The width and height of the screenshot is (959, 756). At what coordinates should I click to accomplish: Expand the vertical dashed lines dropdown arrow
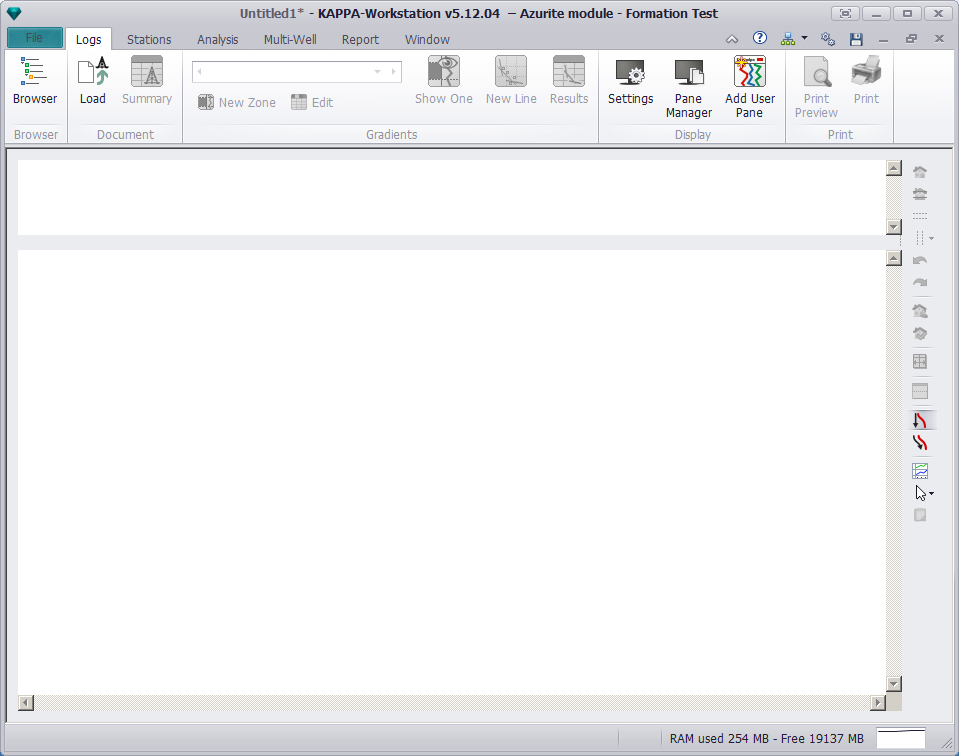point(931,238)
